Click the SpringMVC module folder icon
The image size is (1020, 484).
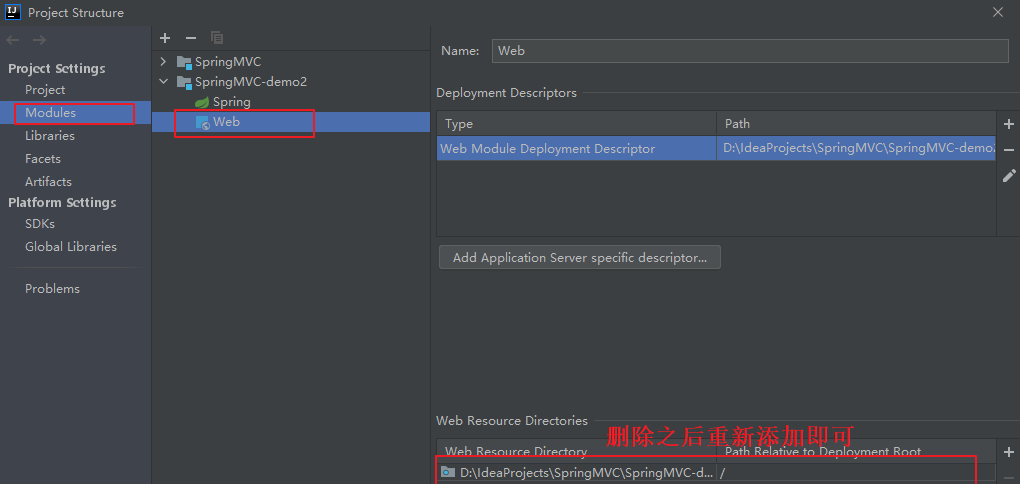coord(184,62)
